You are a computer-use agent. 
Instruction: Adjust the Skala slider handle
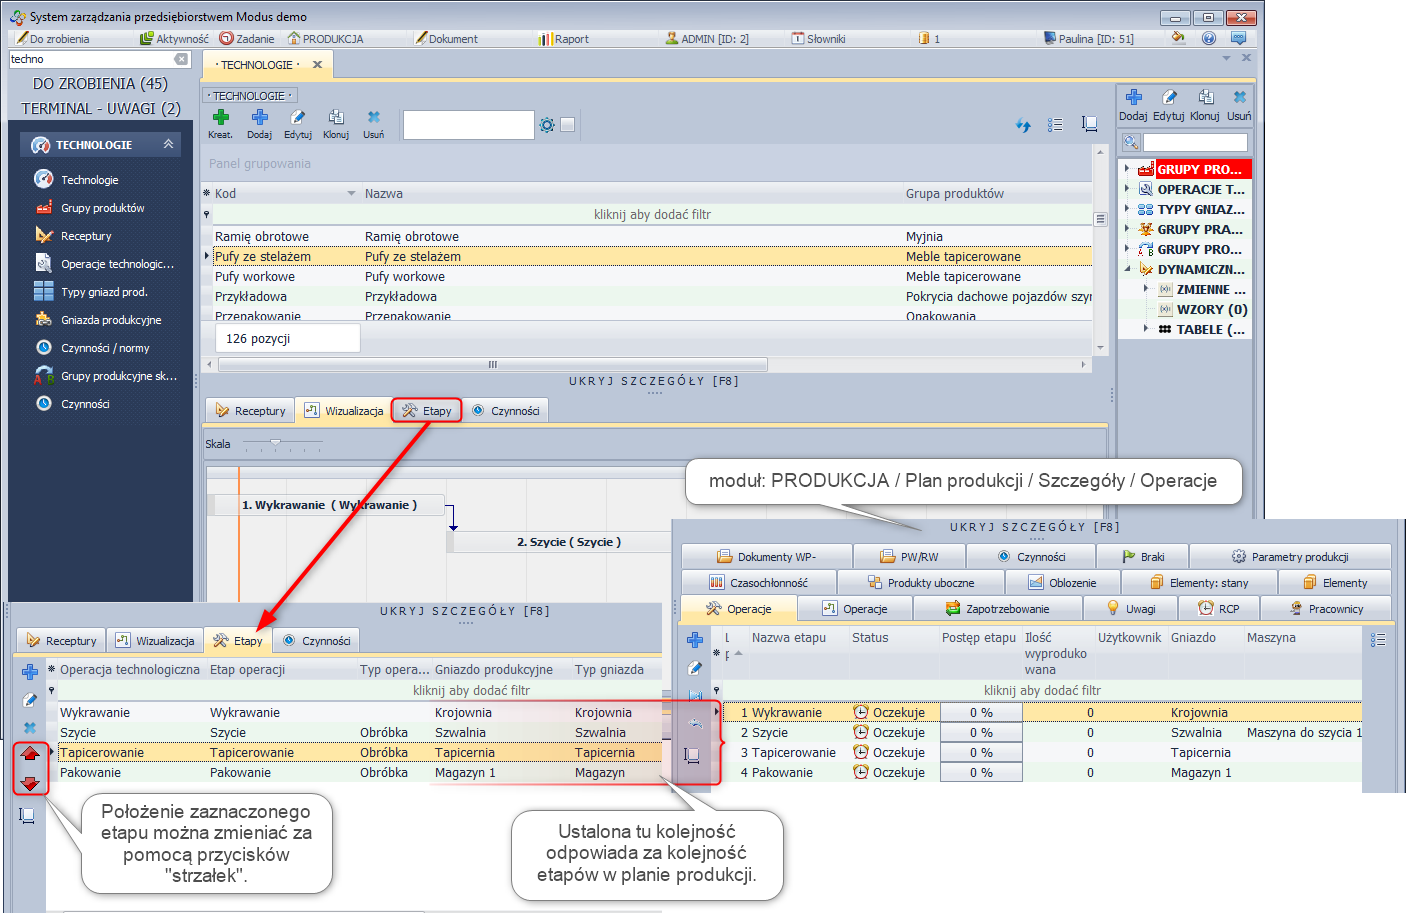click(x=276, y=443)
